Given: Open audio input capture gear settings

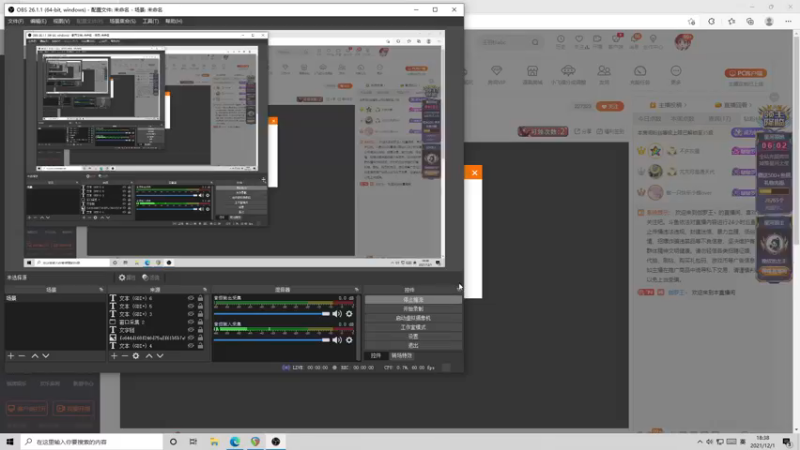Looking at the screenshot, I should tap(349, 340).
